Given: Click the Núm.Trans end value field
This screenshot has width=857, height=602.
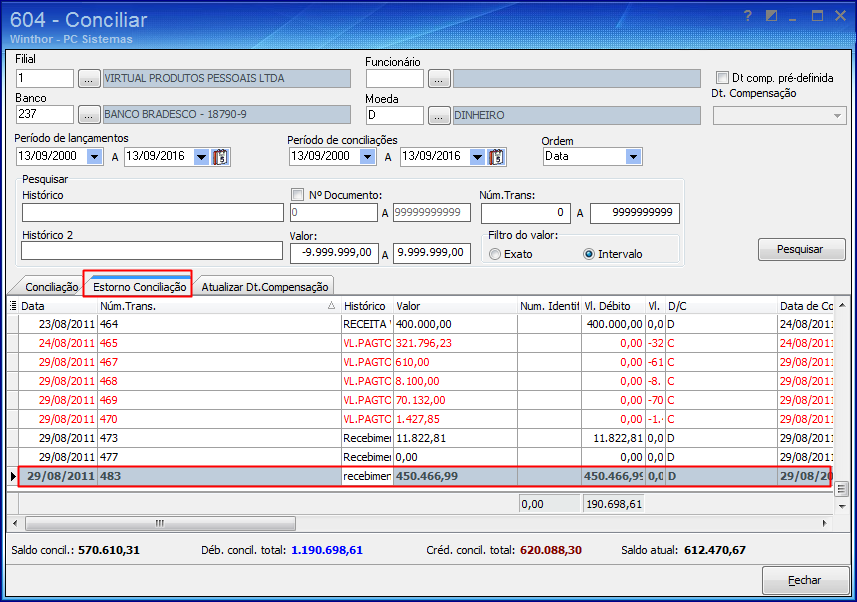Looking at the screenshot, I should coord(635,213).
